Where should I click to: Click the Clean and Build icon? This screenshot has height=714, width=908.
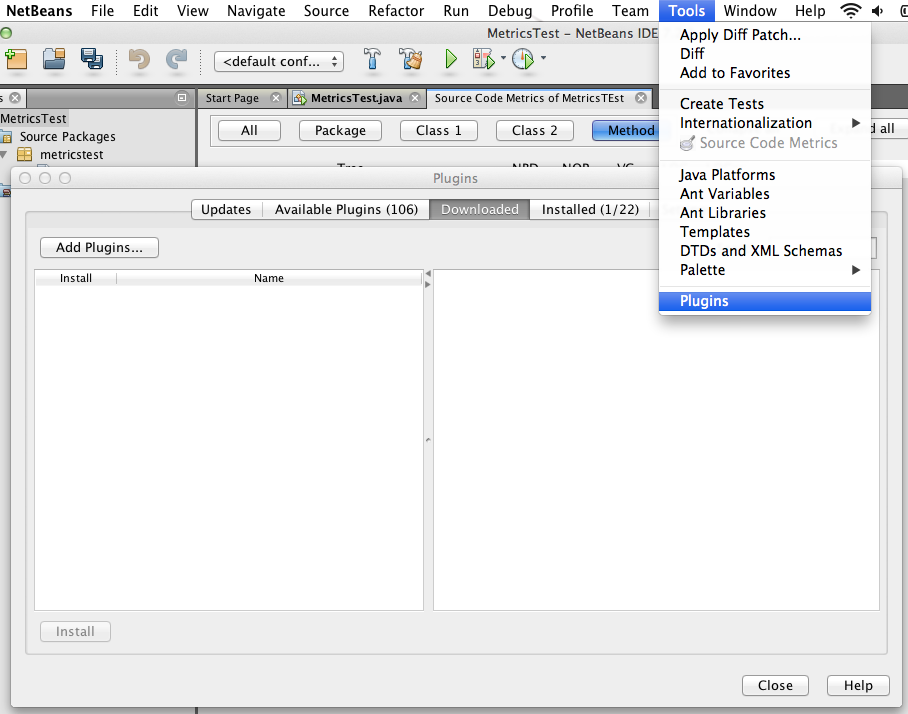[411, 59]
